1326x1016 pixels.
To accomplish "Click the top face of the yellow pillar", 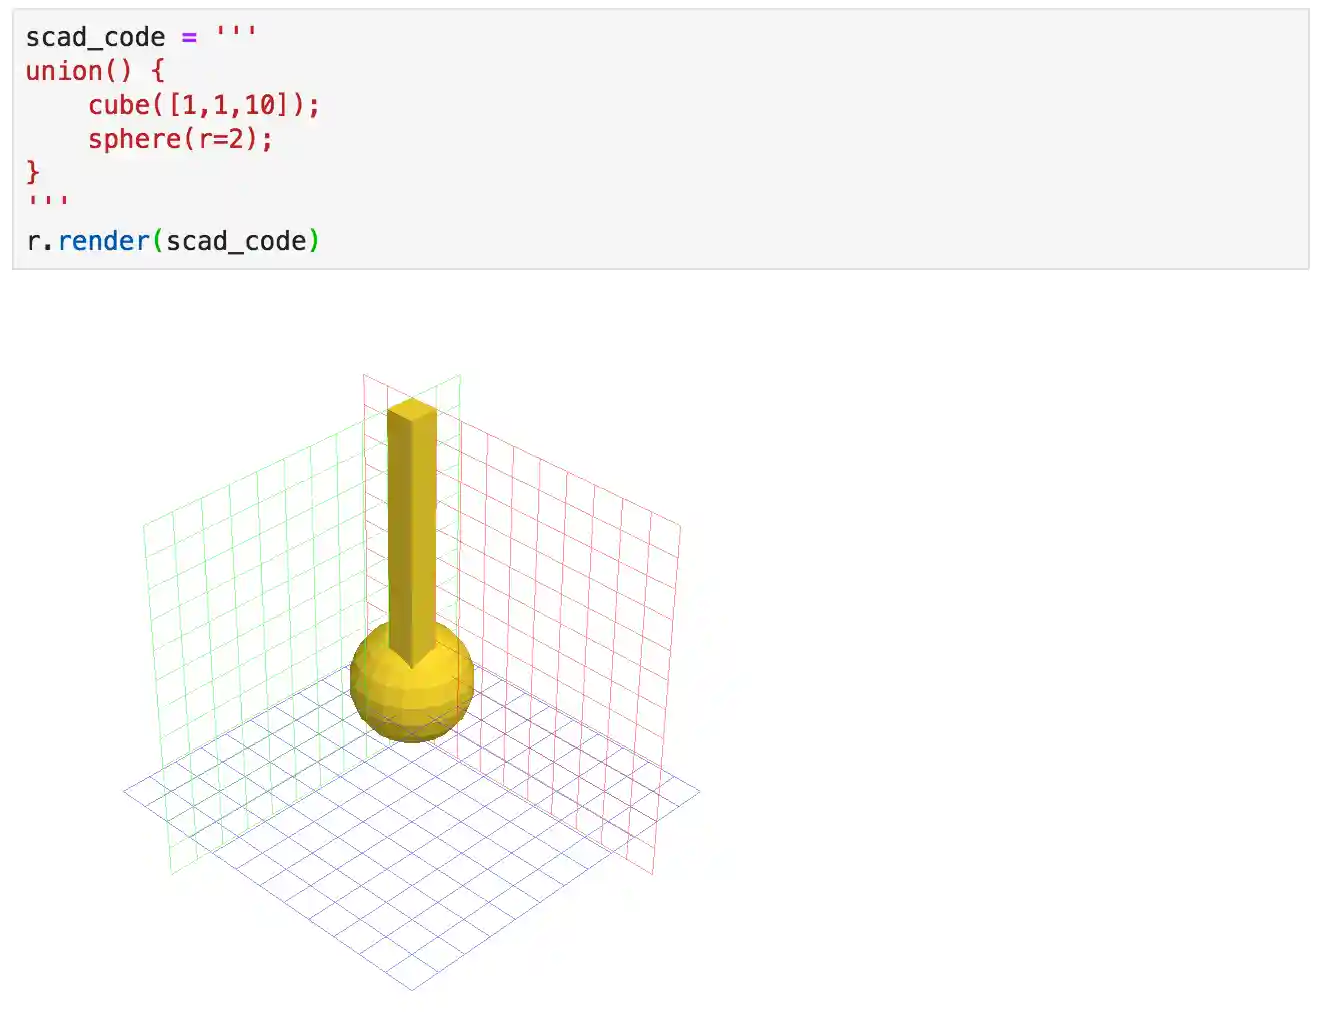I will click(410, 410).
